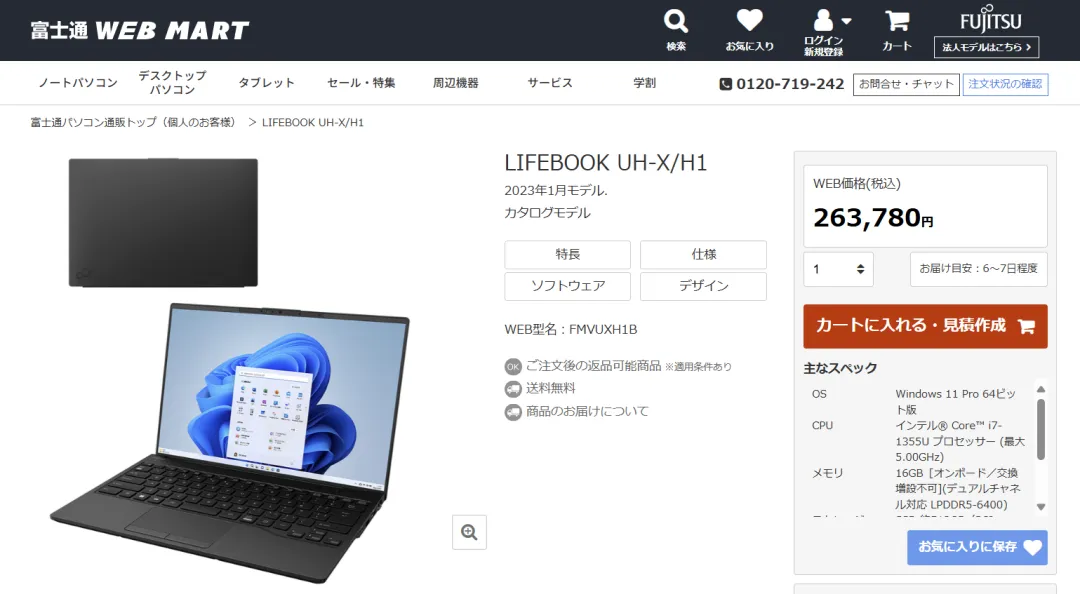The height and width of the screenshot is (594, 1080).
Task: Click the FUJITSU brand logo
Action: pos(990,19)
